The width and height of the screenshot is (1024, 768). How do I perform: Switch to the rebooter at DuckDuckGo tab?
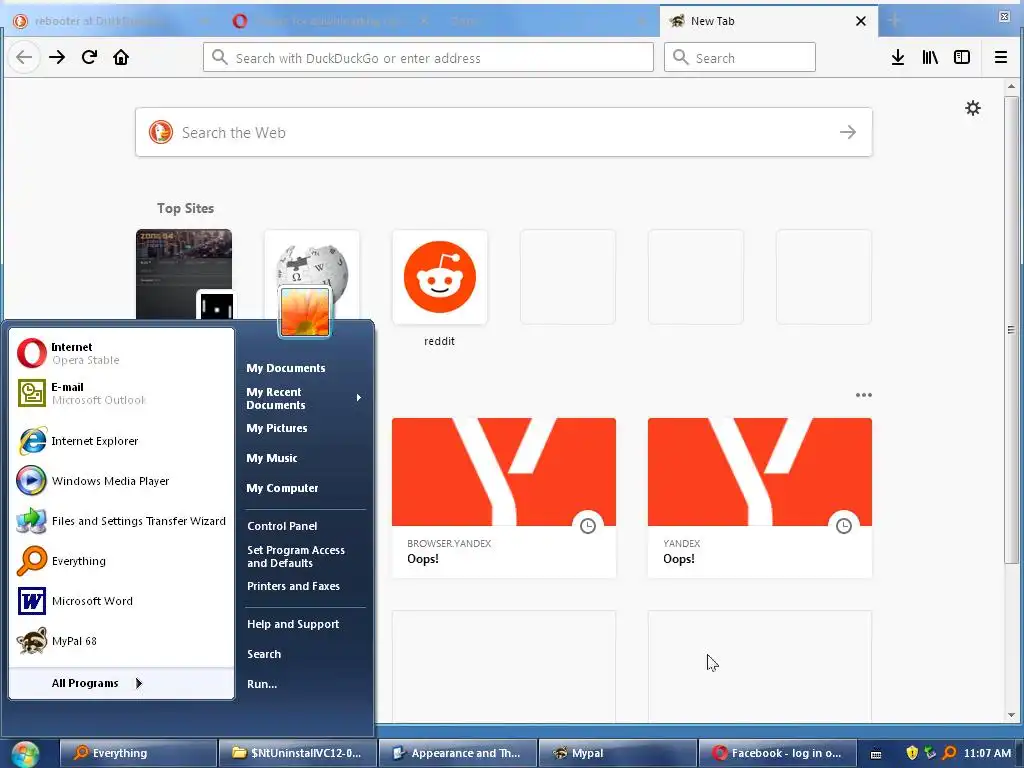(104, 21)
